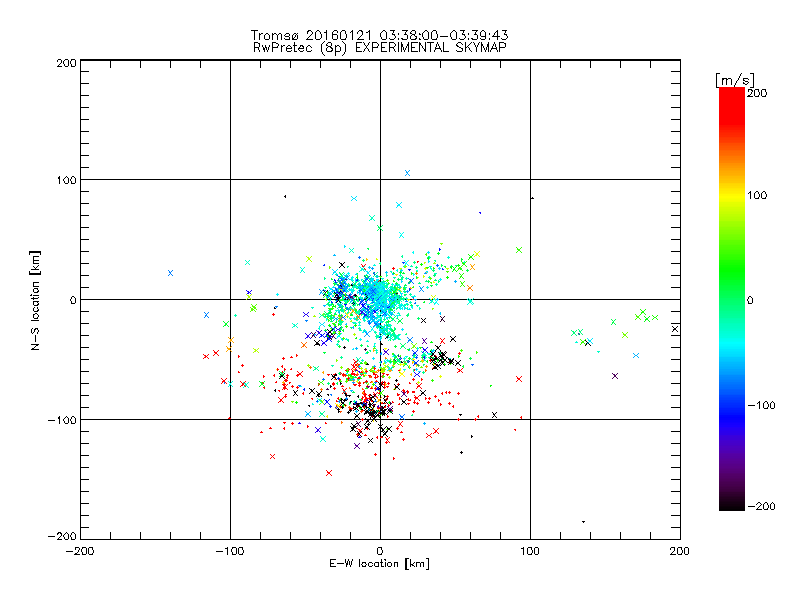This screenshot has height=600, width=800.
Task: Click the x-axis tick label '200'
Action: 680,551
